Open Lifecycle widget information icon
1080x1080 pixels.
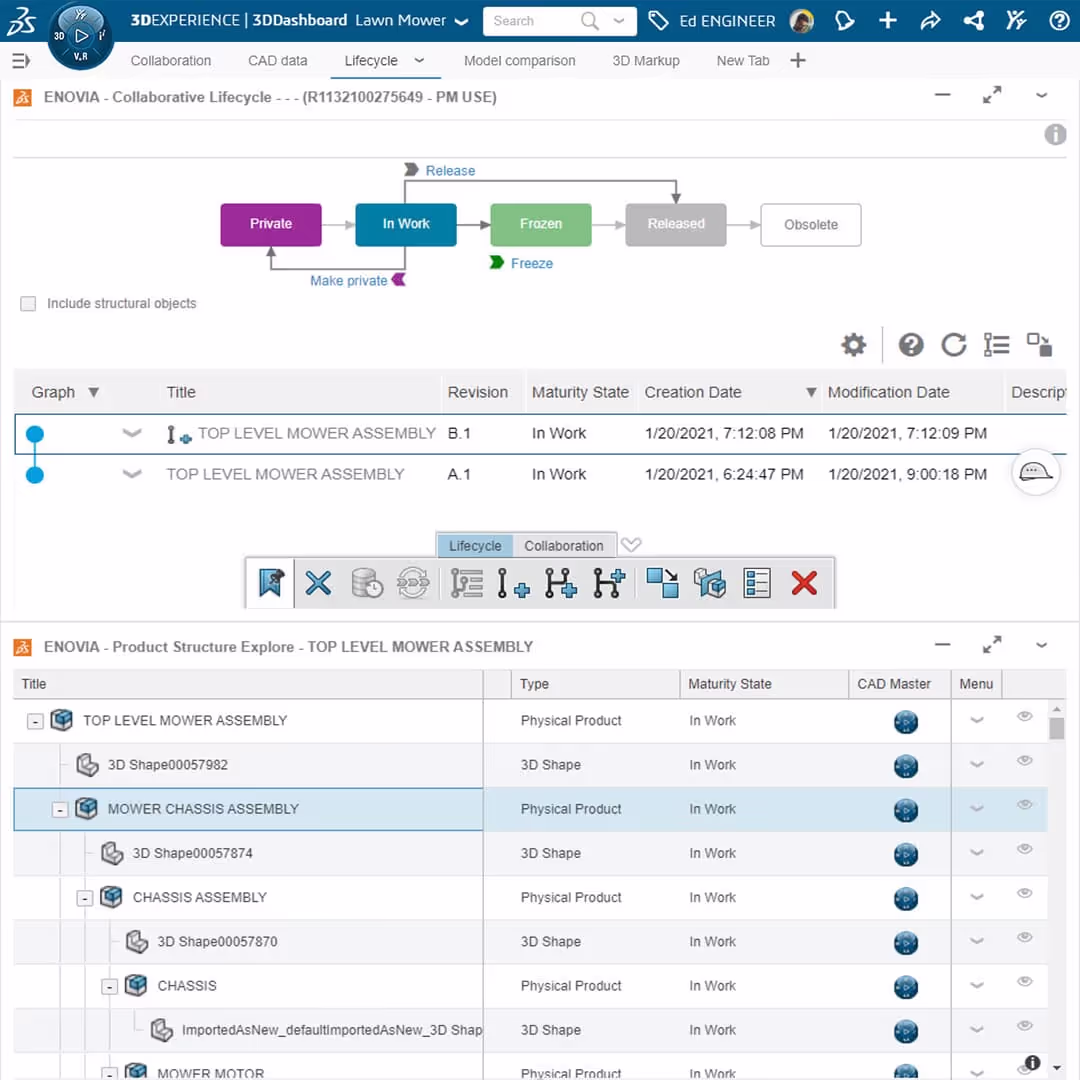pos(1055,134)
